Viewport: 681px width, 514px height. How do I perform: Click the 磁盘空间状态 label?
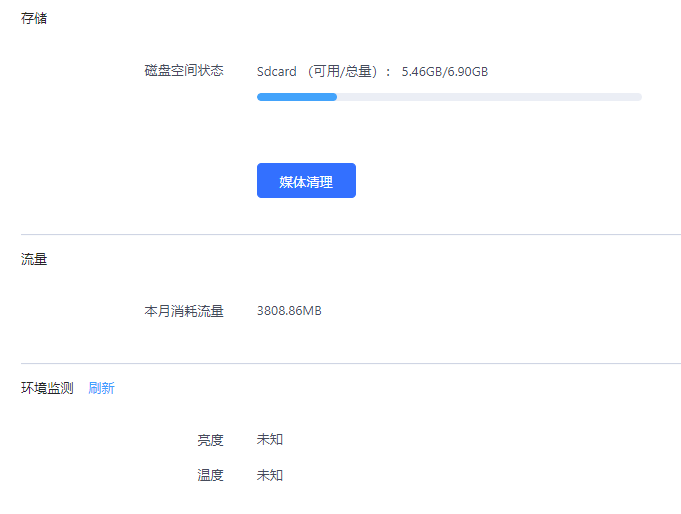point(184,70)
